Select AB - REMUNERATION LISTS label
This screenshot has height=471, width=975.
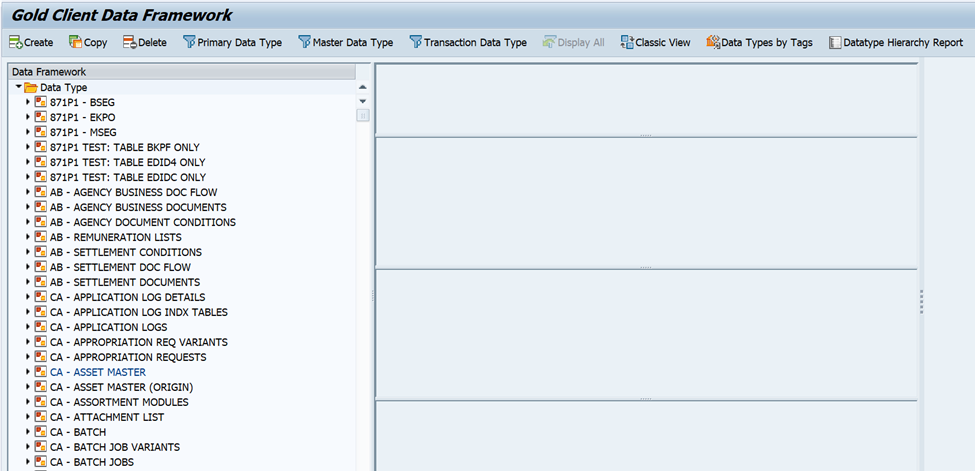pyautogui.click(x=116, y=237)
